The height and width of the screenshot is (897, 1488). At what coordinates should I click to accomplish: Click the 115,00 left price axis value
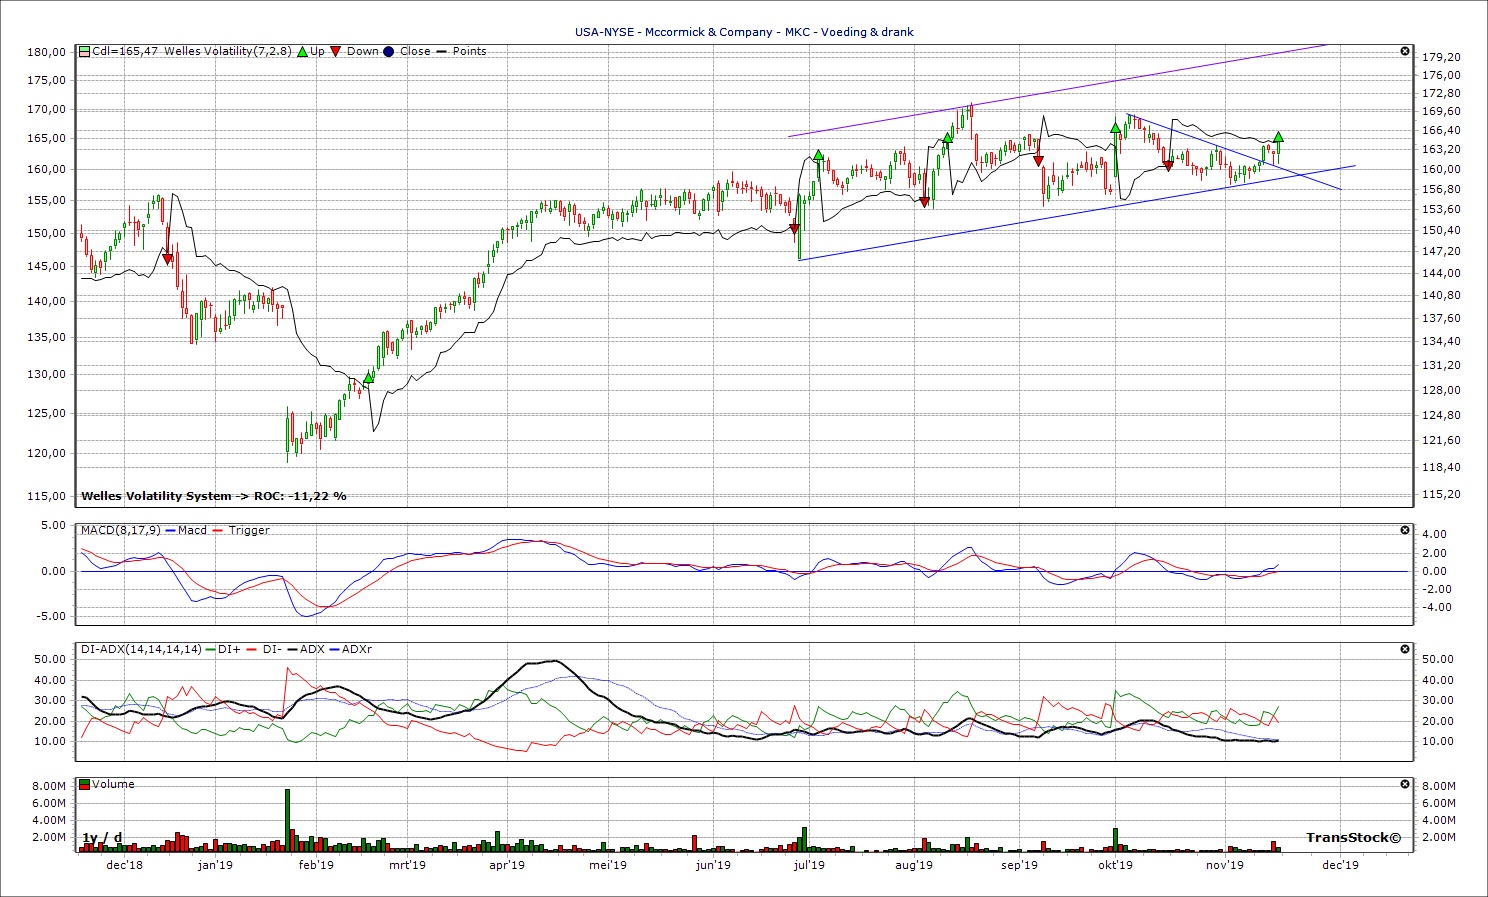[47, 496]
